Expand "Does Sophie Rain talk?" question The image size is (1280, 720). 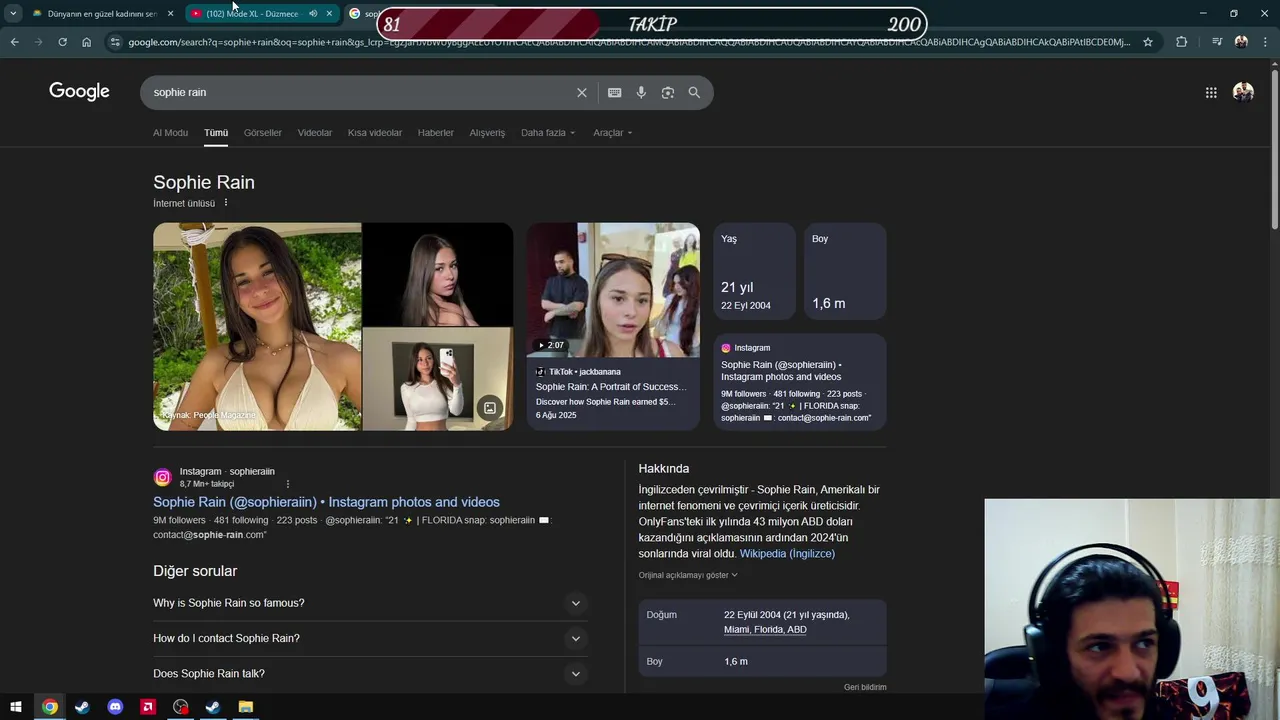coord(369,674)
